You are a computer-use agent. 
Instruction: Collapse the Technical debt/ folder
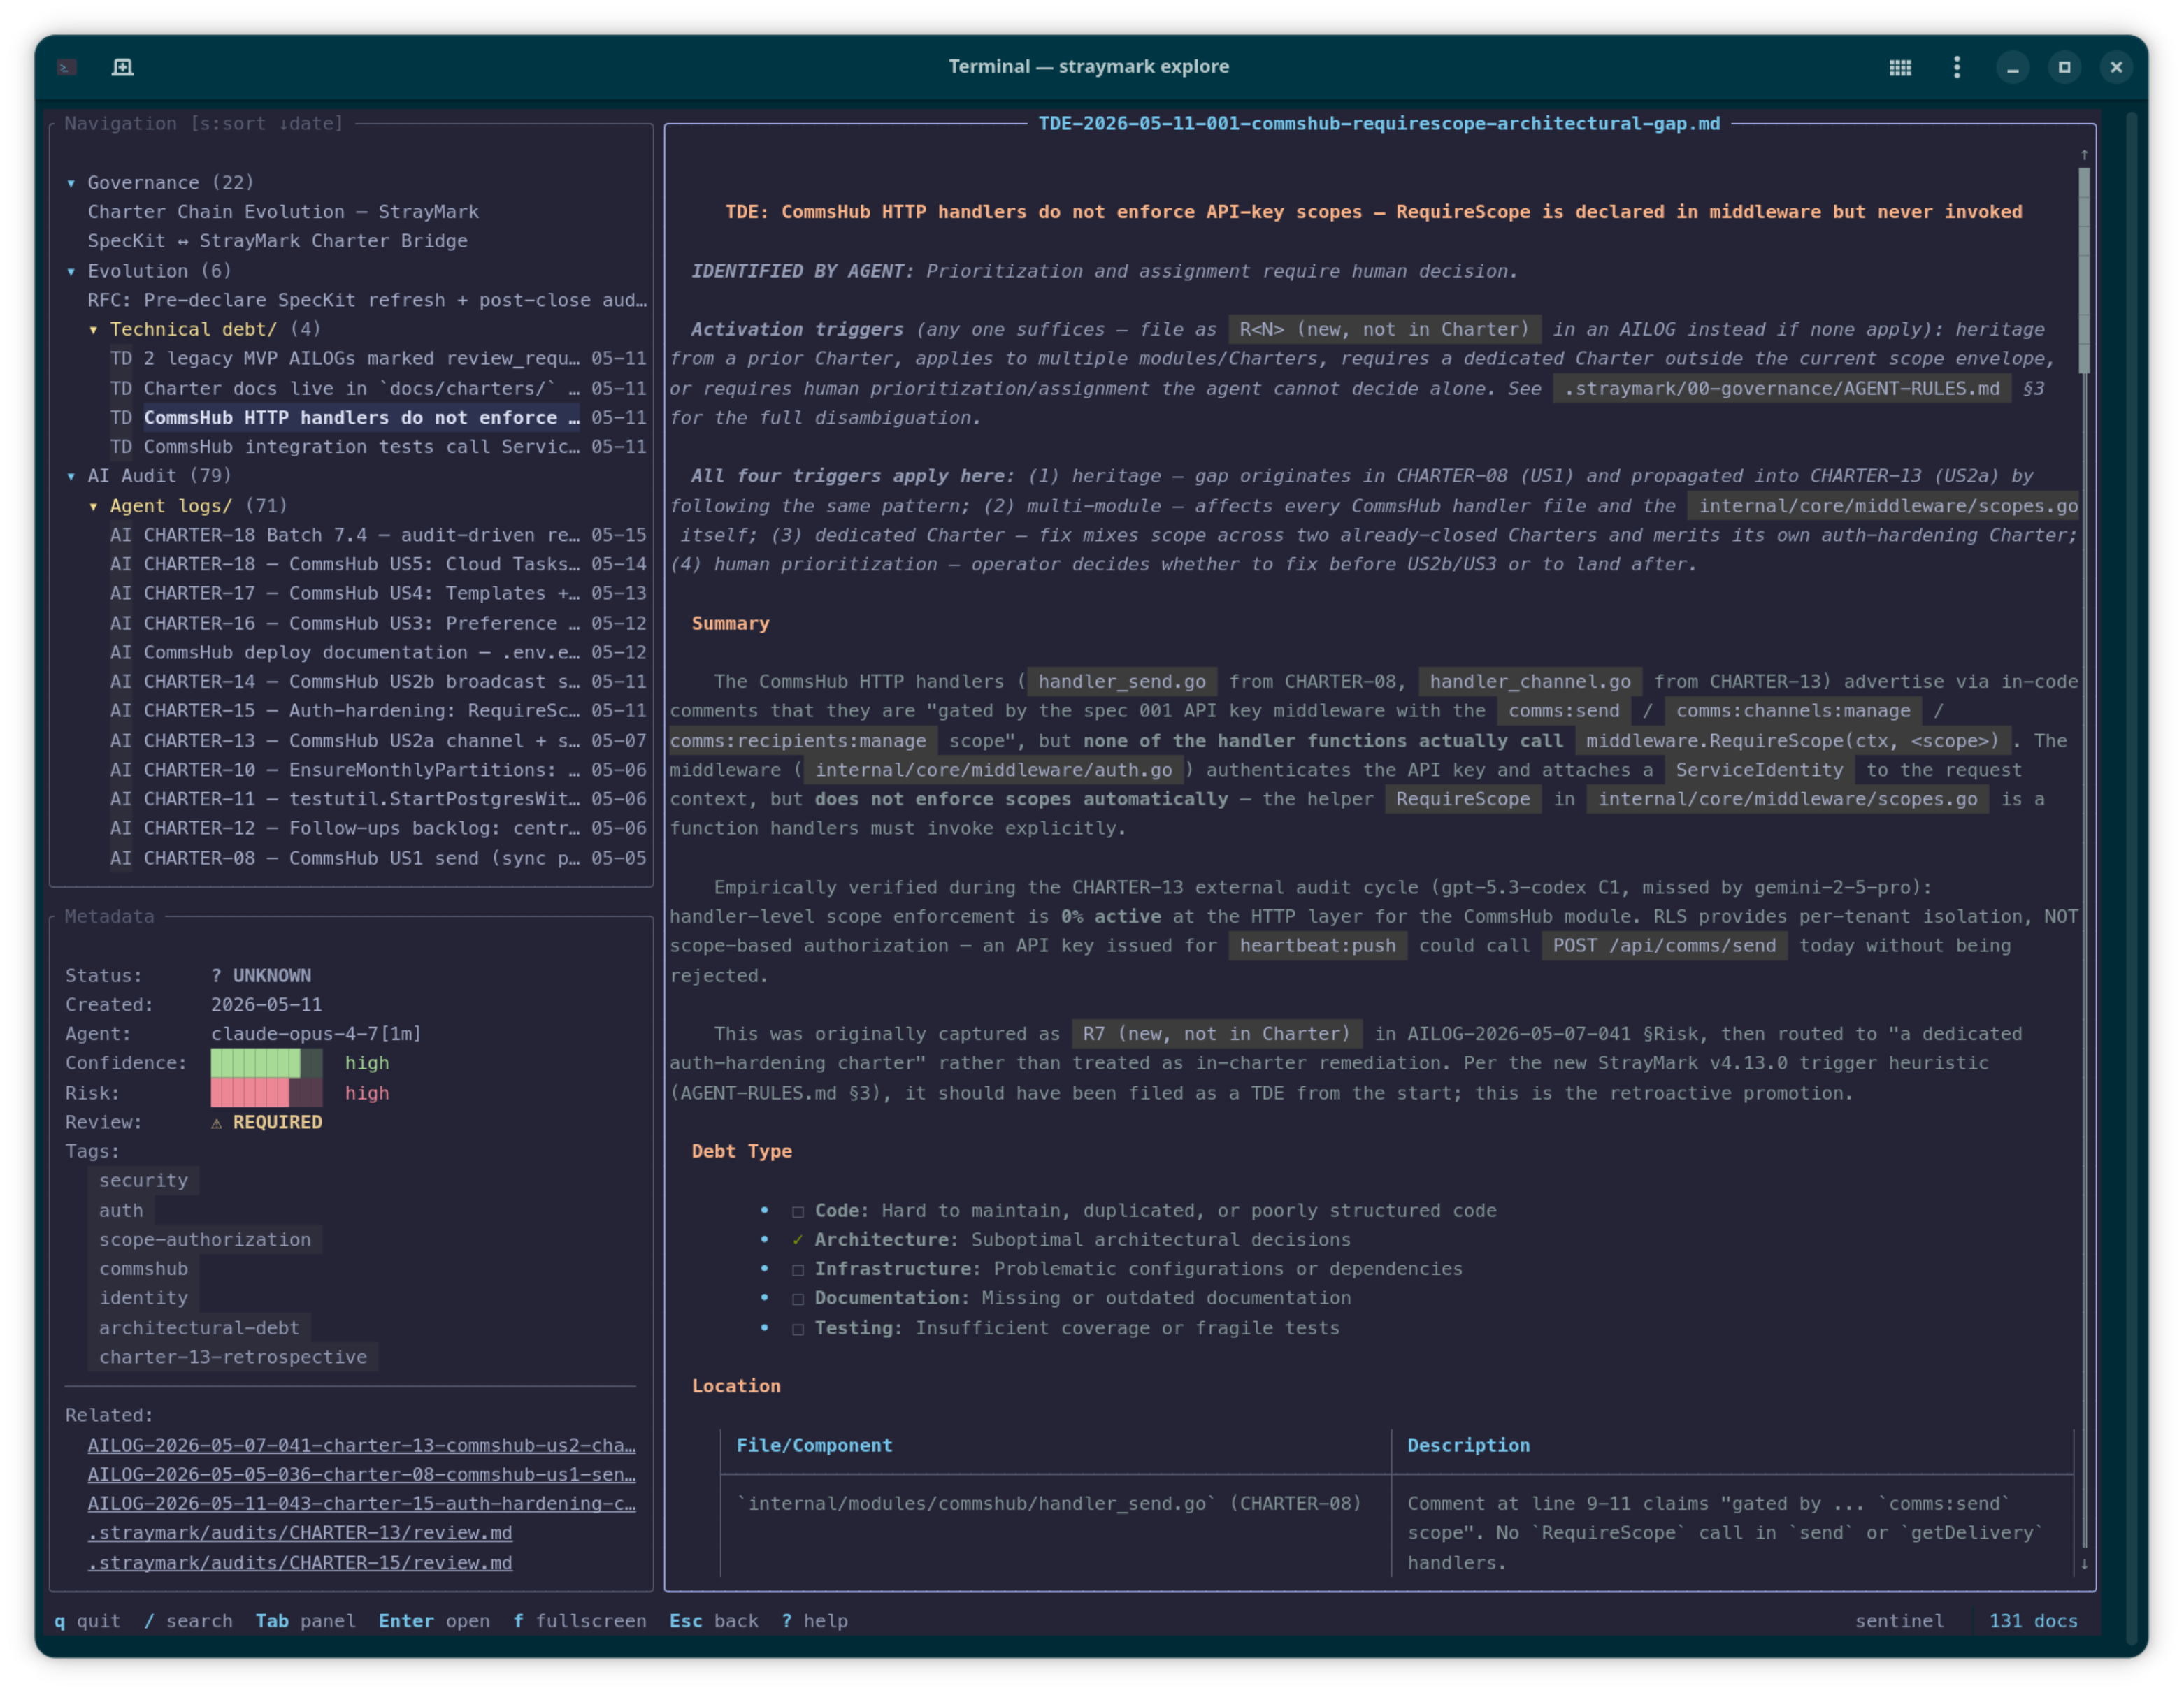pos(94,330)
